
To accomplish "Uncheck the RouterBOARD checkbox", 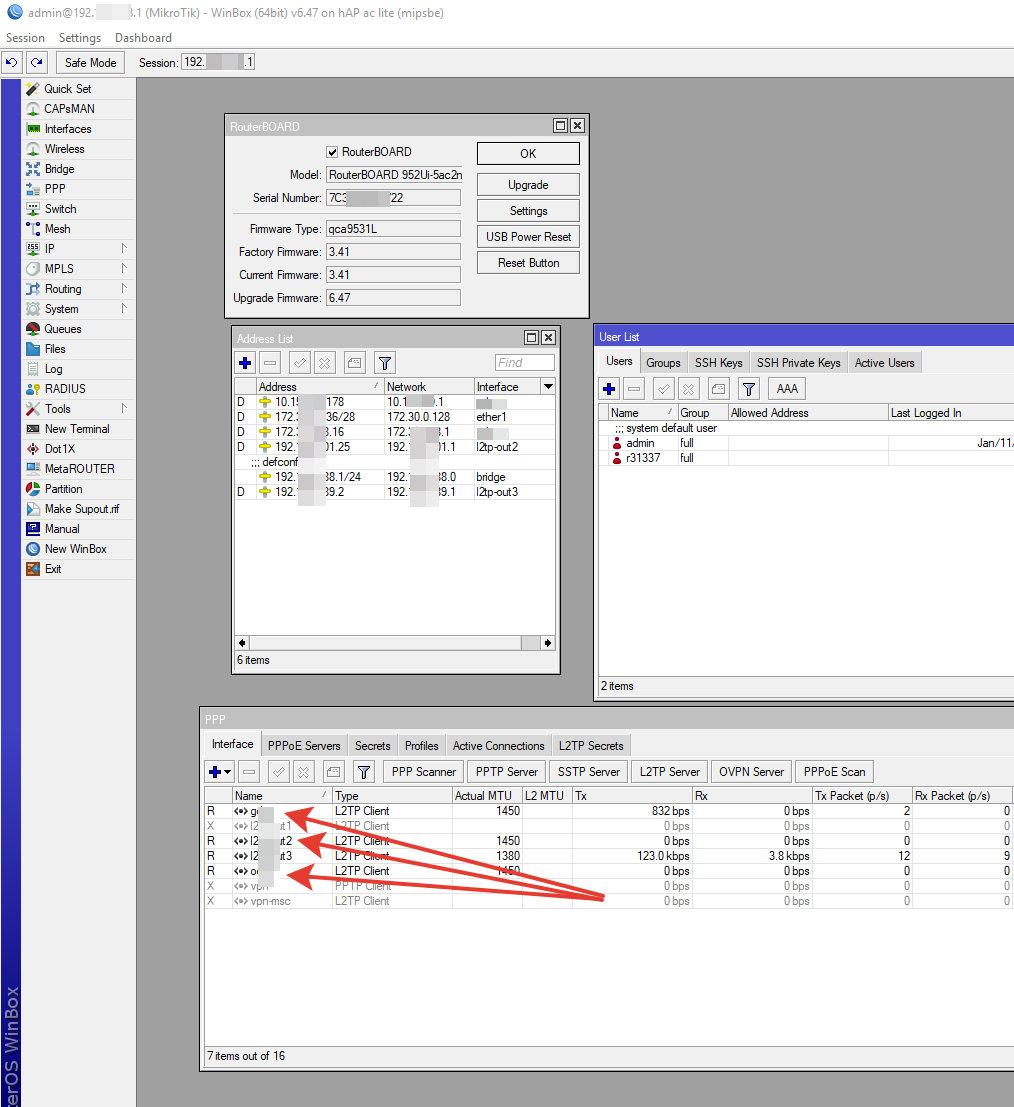I will [333, 152].
